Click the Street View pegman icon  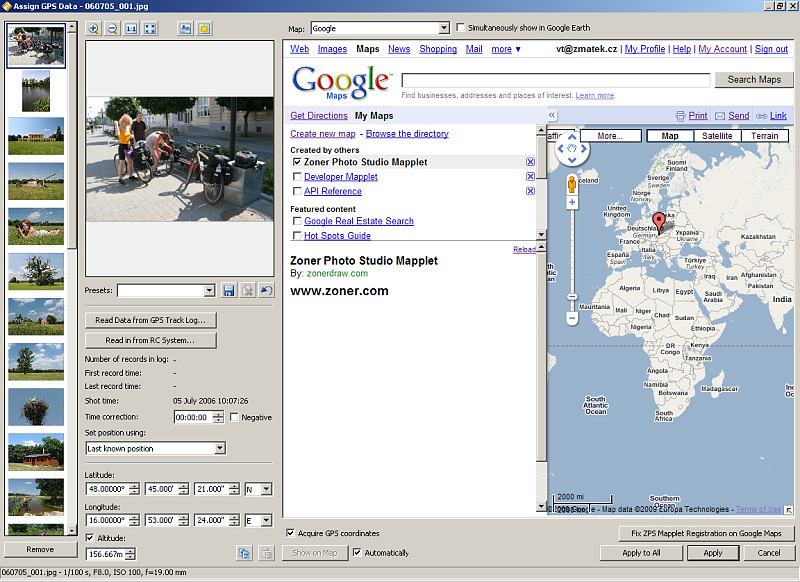(572, 184)
